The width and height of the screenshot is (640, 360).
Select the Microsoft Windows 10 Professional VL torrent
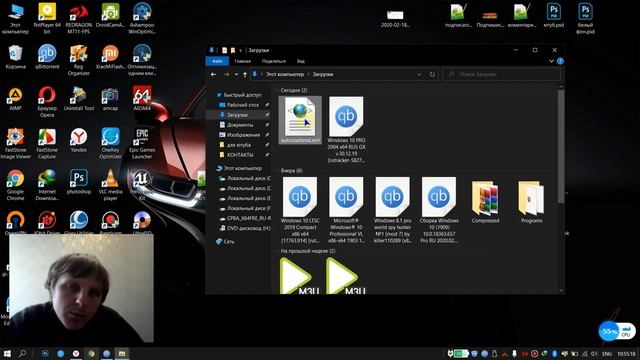346,210
